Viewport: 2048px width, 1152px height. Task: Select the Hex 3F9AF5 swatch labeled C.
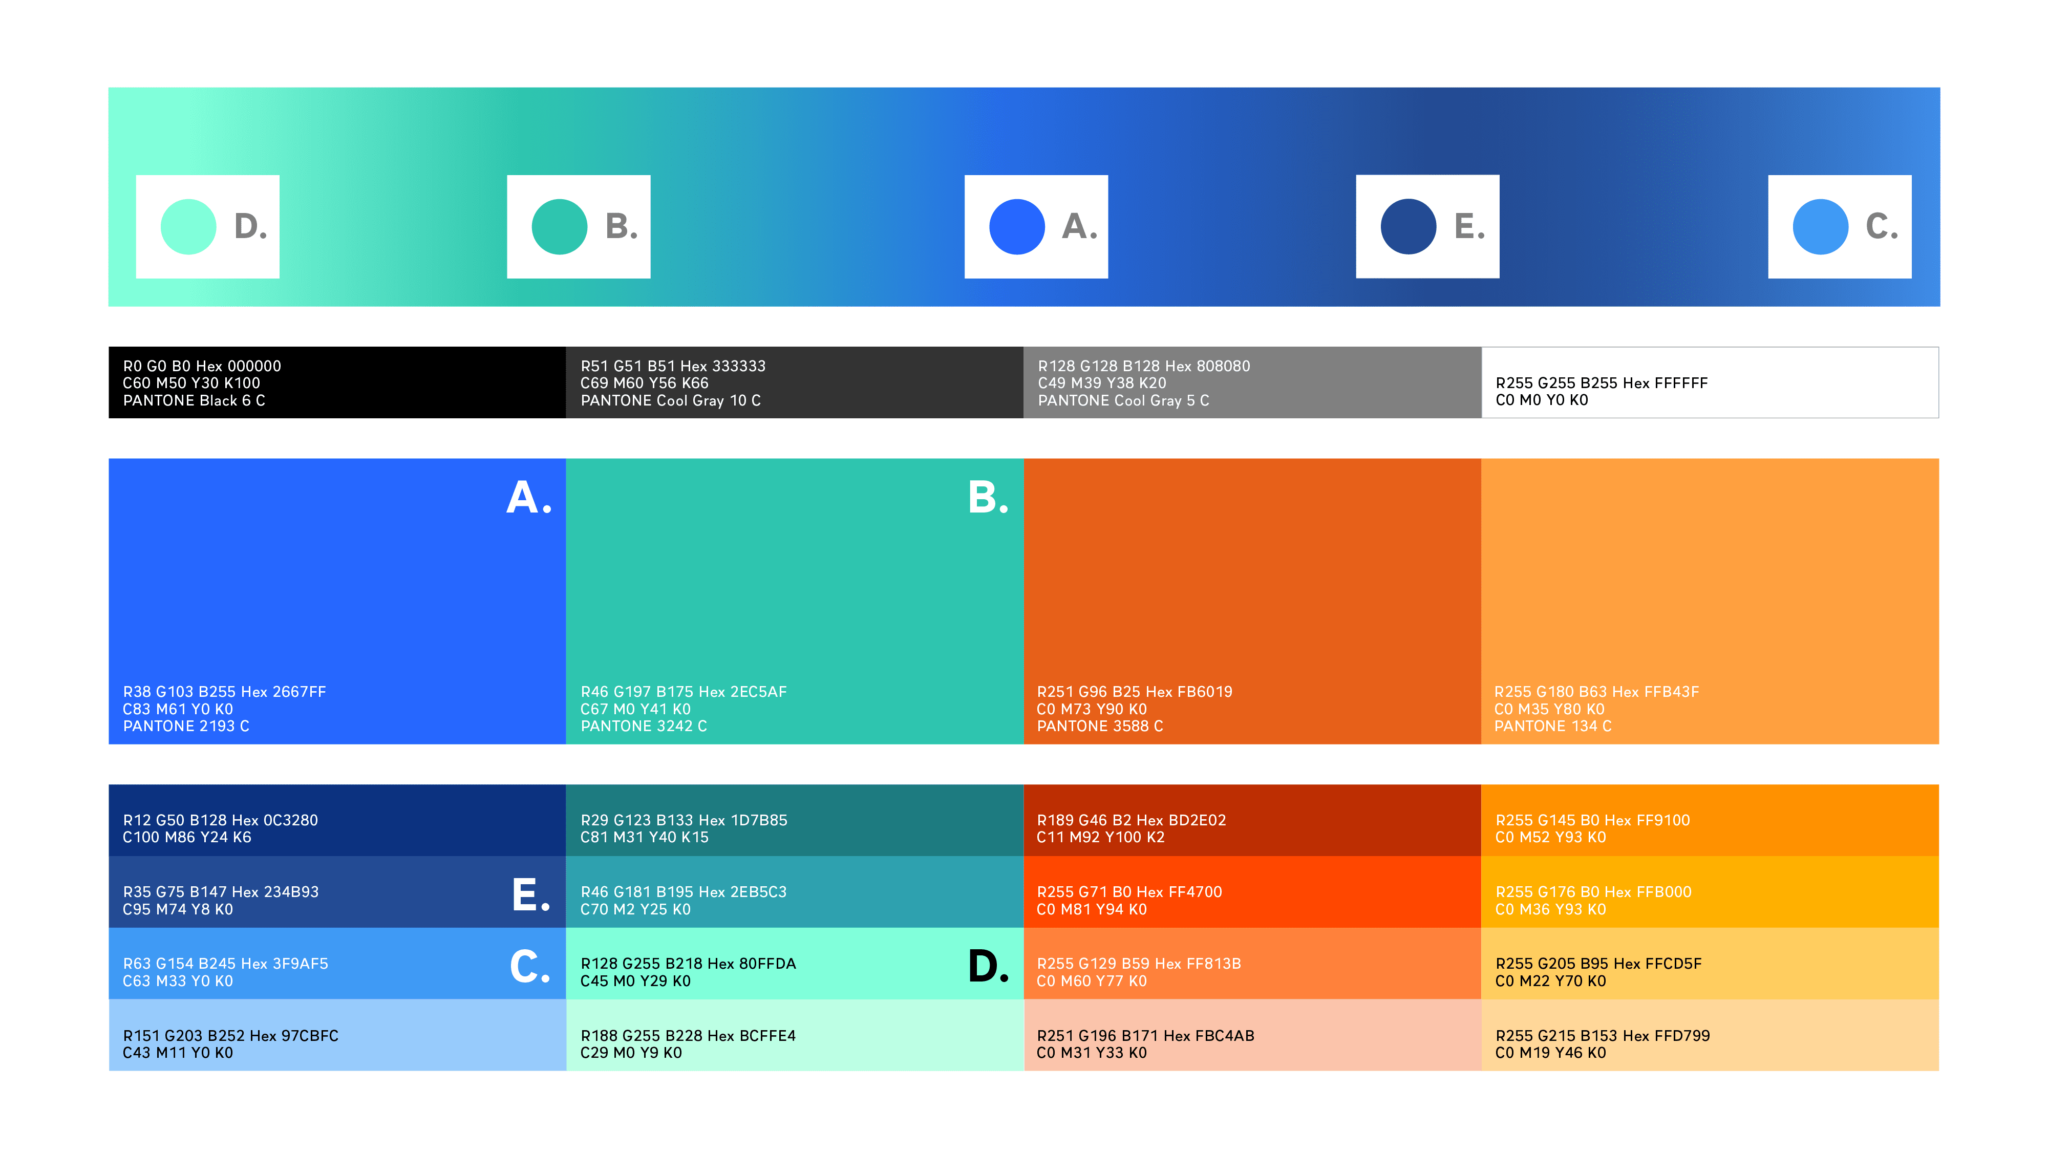(337, 964)
